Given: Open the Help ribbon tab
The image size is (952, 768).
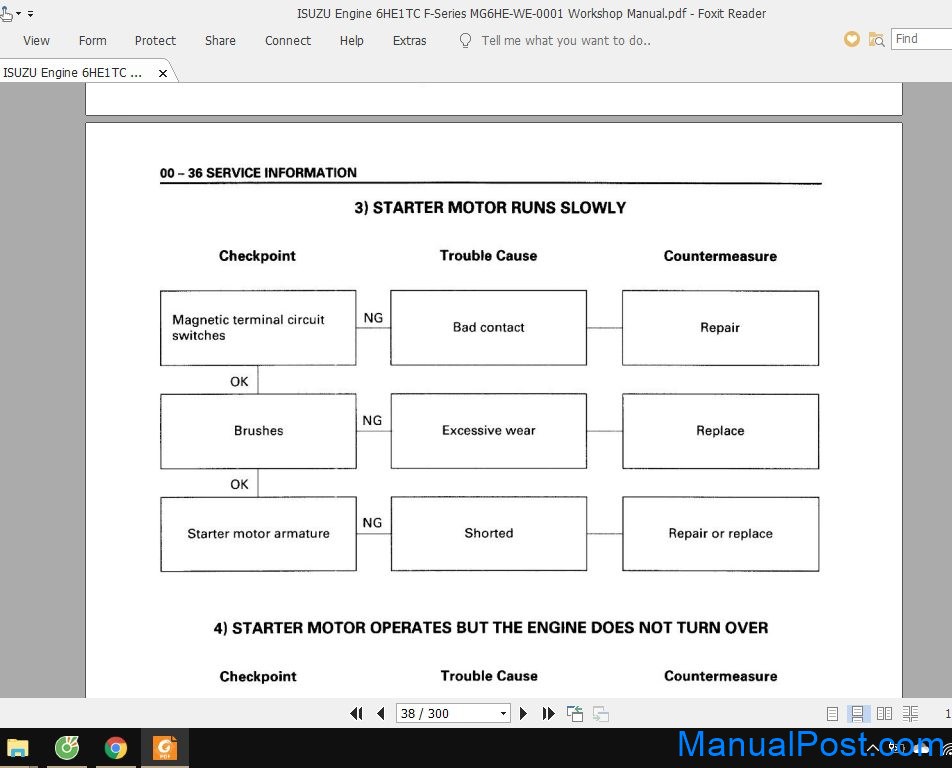Looking at the screenshot, I should [x=352, y=41].
